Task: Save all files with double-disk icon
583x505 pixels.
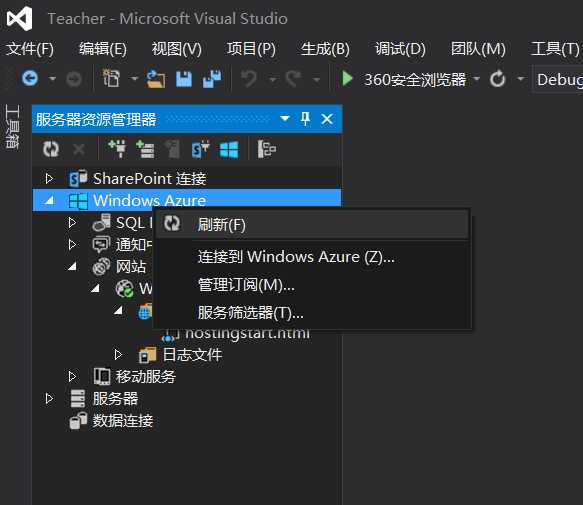Action: point(212,79)
